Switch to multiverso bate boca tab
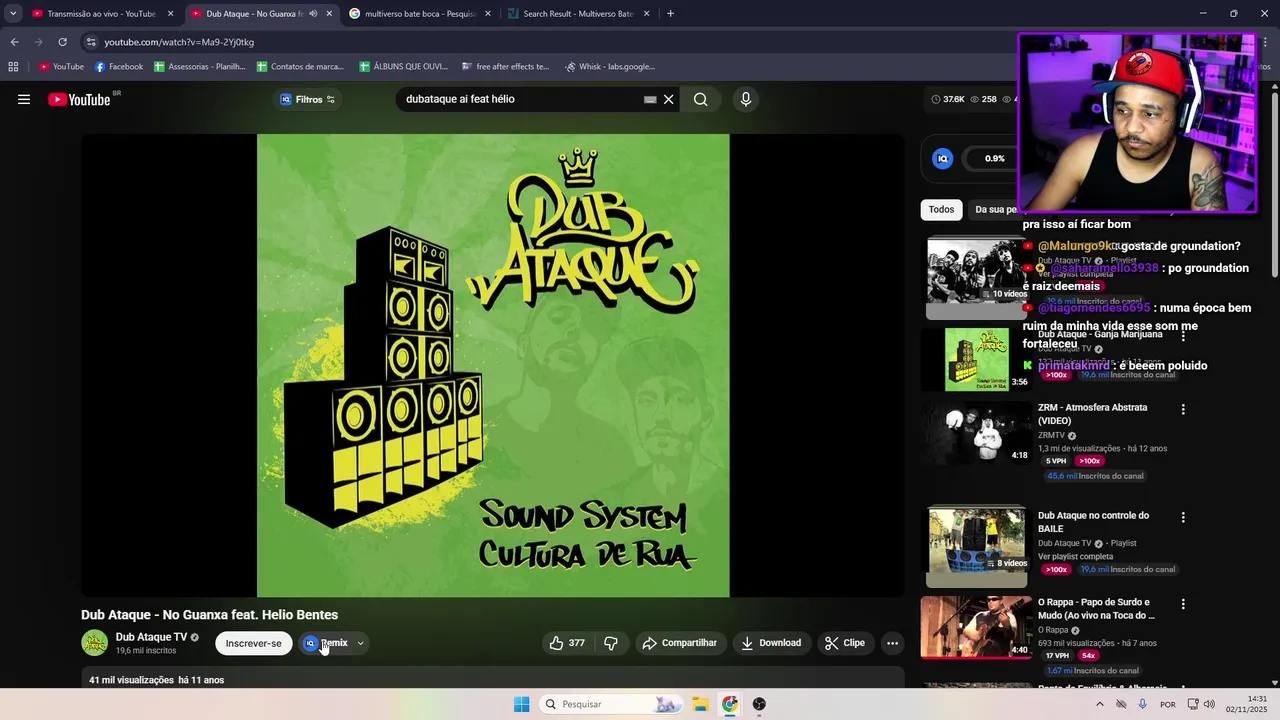 click(420, 14)
